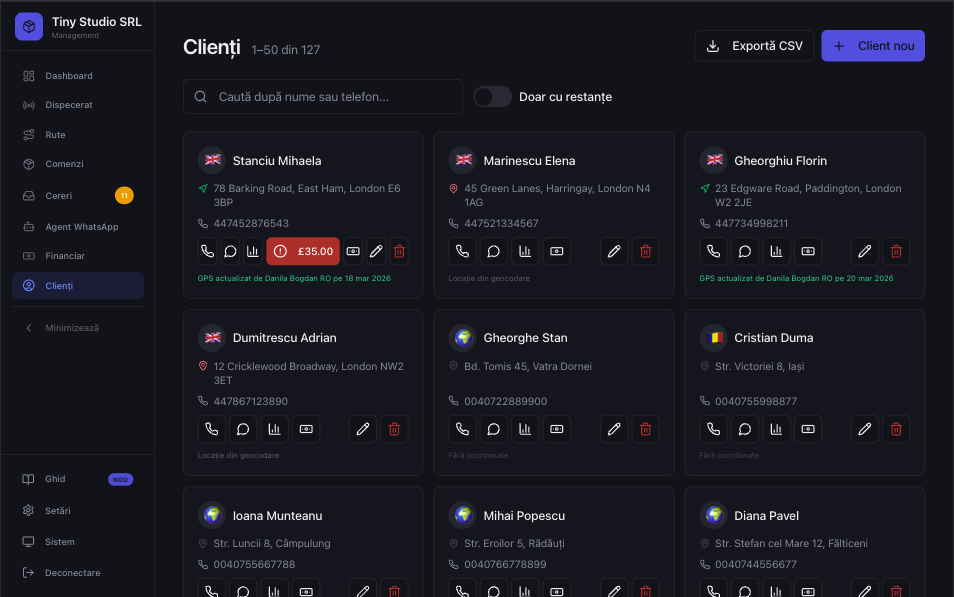This screenshot has height=597, width=954.
Task: Edit Stanciu Mihaela client
Action: click(376, 251)
